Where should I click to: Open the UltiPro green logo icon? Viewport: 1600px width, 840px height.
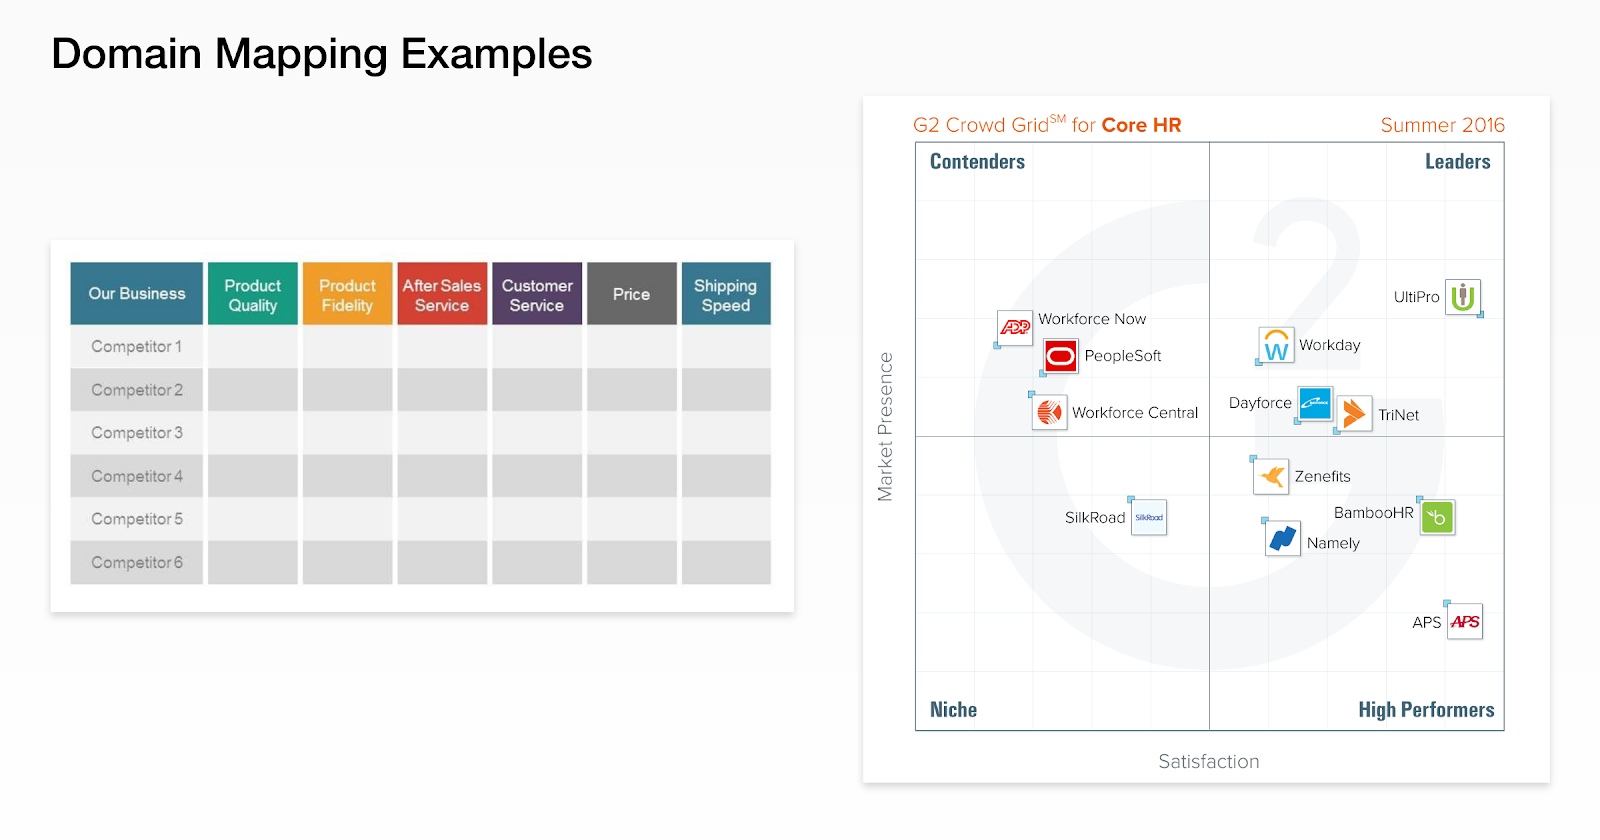click(1463, 297)
